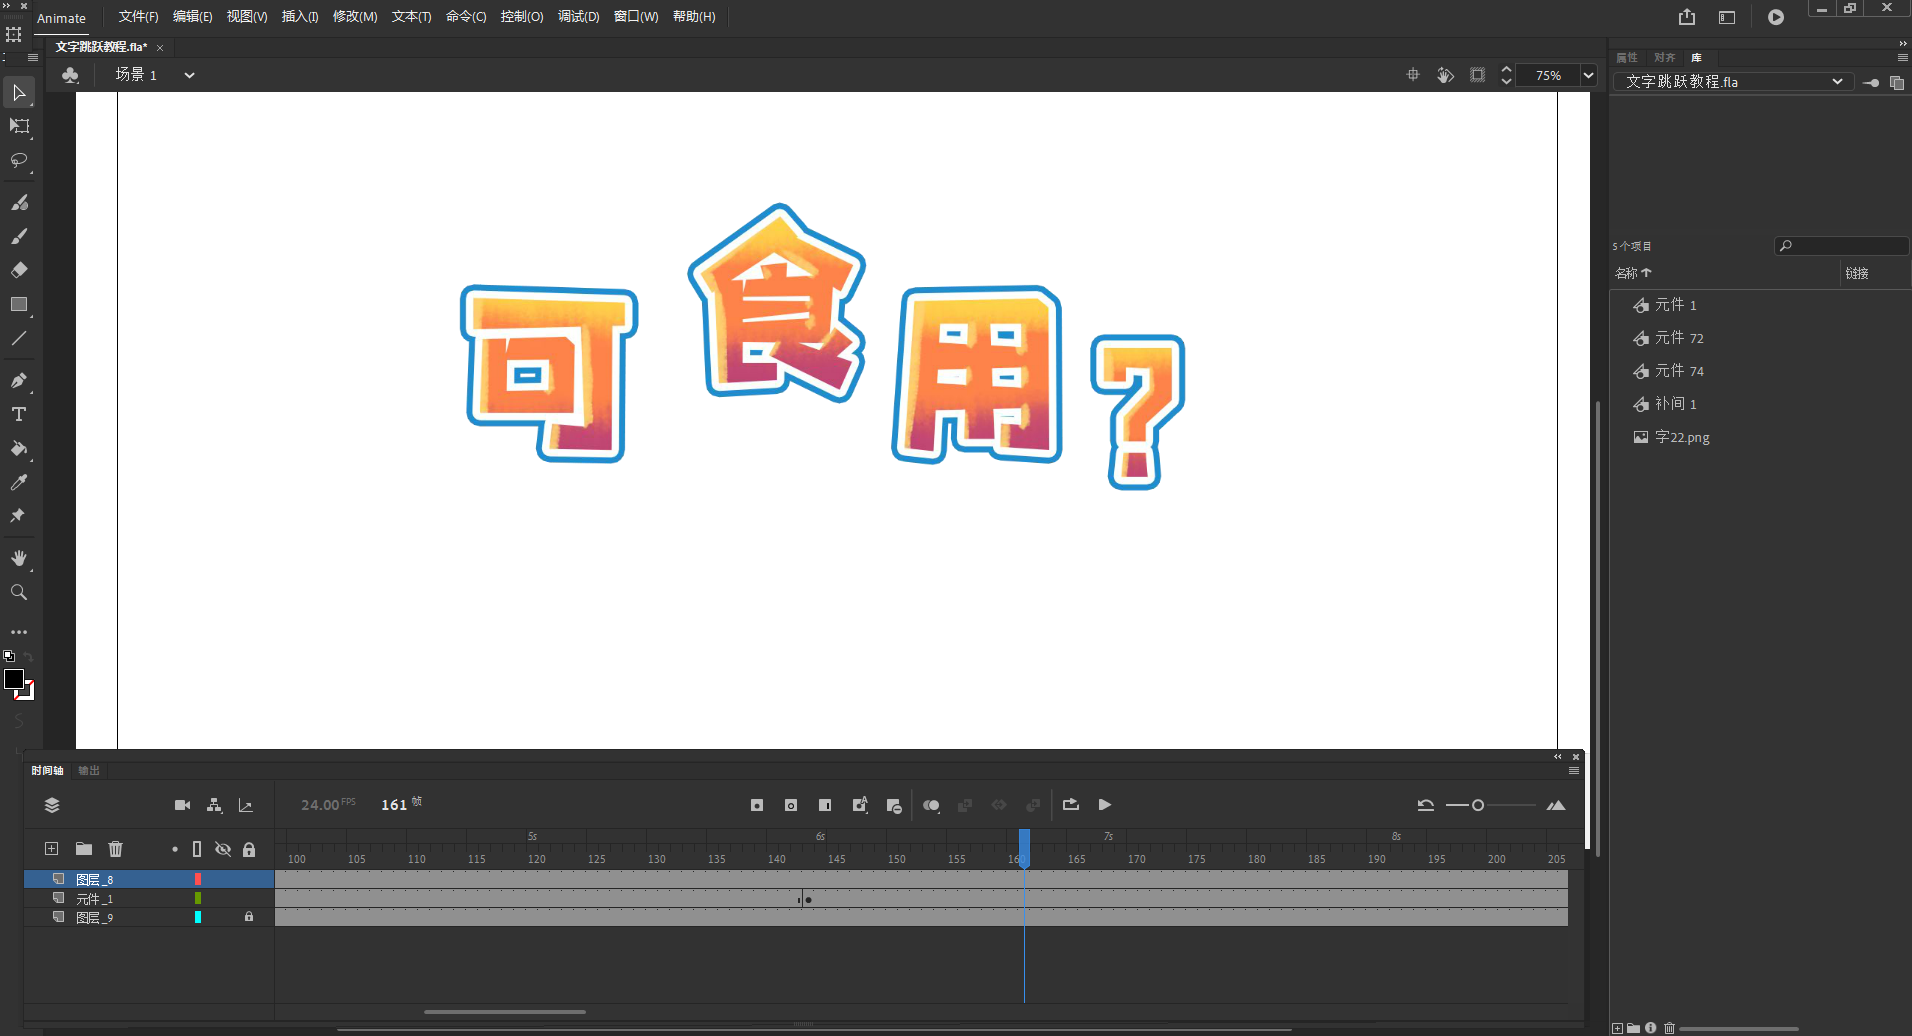Viewport: 1912px width, 1036px height.
Task: Toggle clip content outside stage
Action: (1478, 75)
